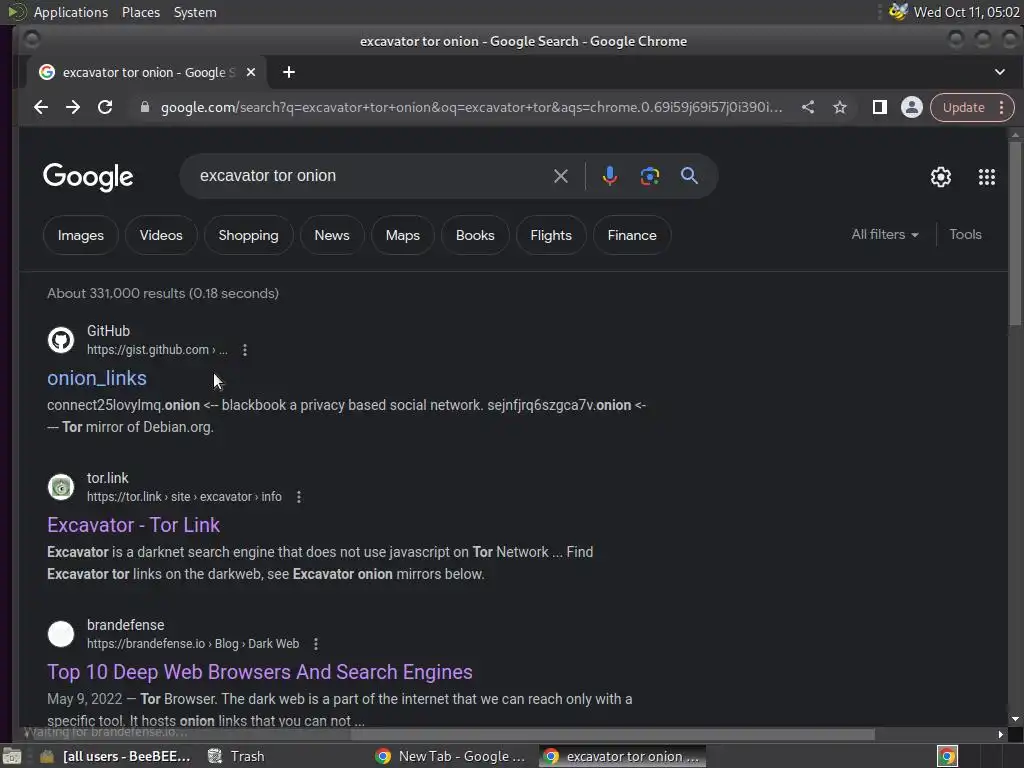Search by image with Google Lens
The height and width of the screenshot is (768, 1024).
click(x=650, y=176)
